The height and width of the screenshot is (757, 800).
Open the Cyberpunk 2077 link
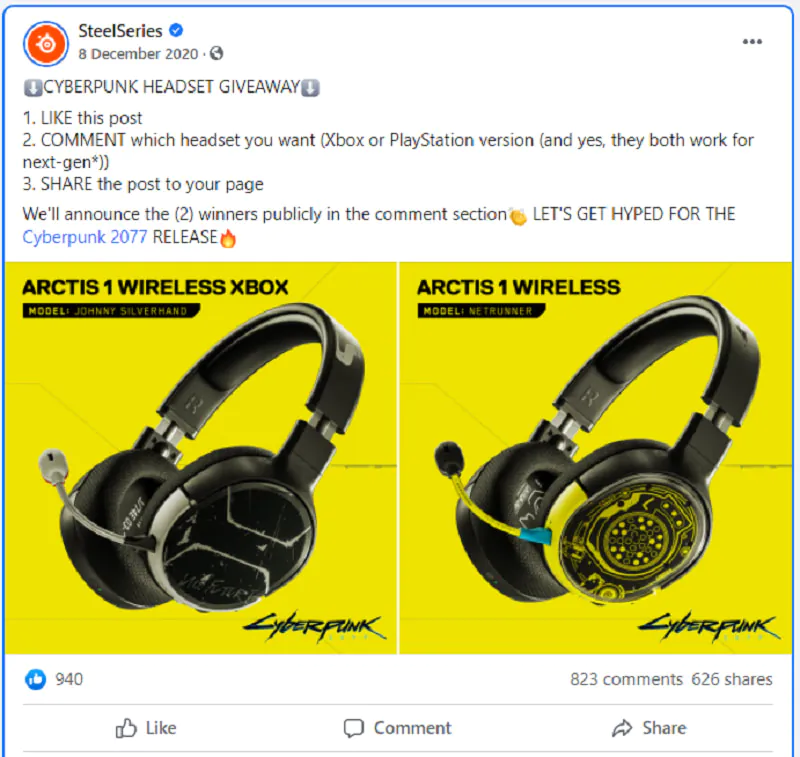pyautogui.click(x=85, y=237)
